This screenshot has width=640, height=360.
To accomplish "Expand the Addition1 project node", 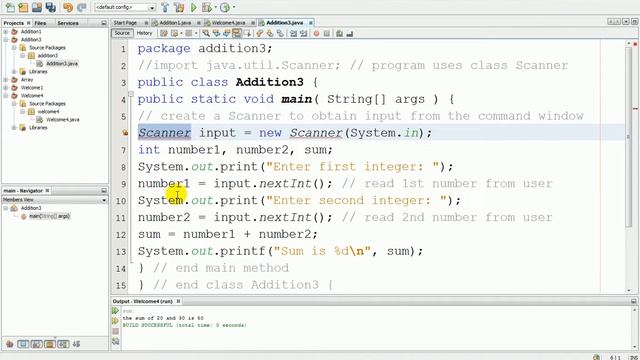I will [x=6, y=31].
